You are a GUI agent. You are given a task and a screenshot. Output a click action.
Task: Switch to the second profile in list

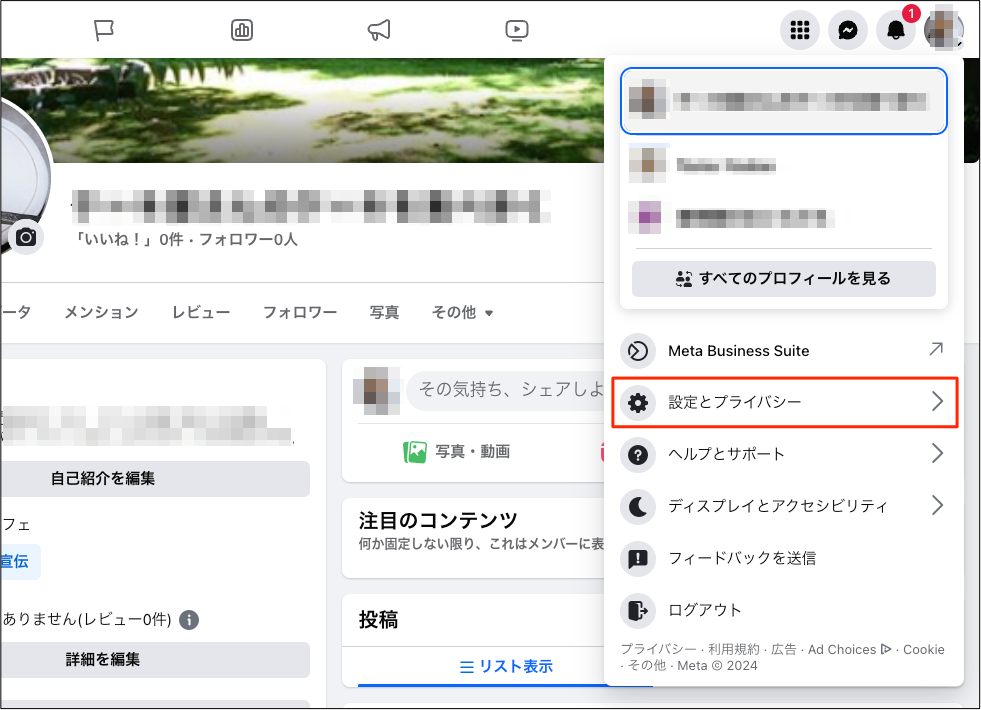click(x=783, y=165)
